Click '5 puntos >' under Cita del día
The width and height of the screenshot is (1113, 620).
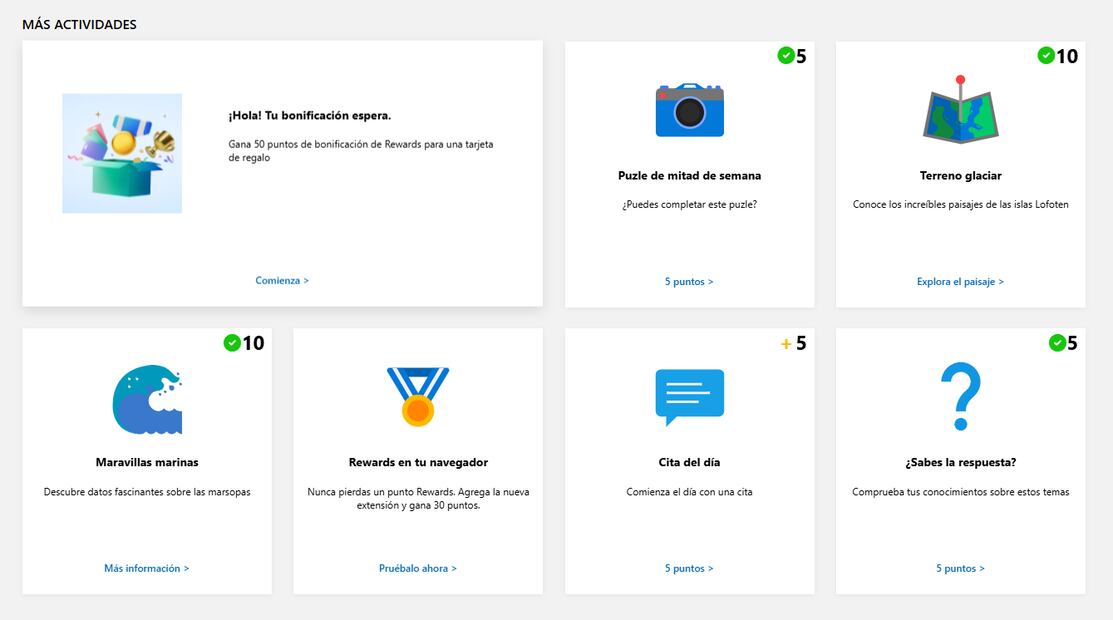[x=689, y=569]
